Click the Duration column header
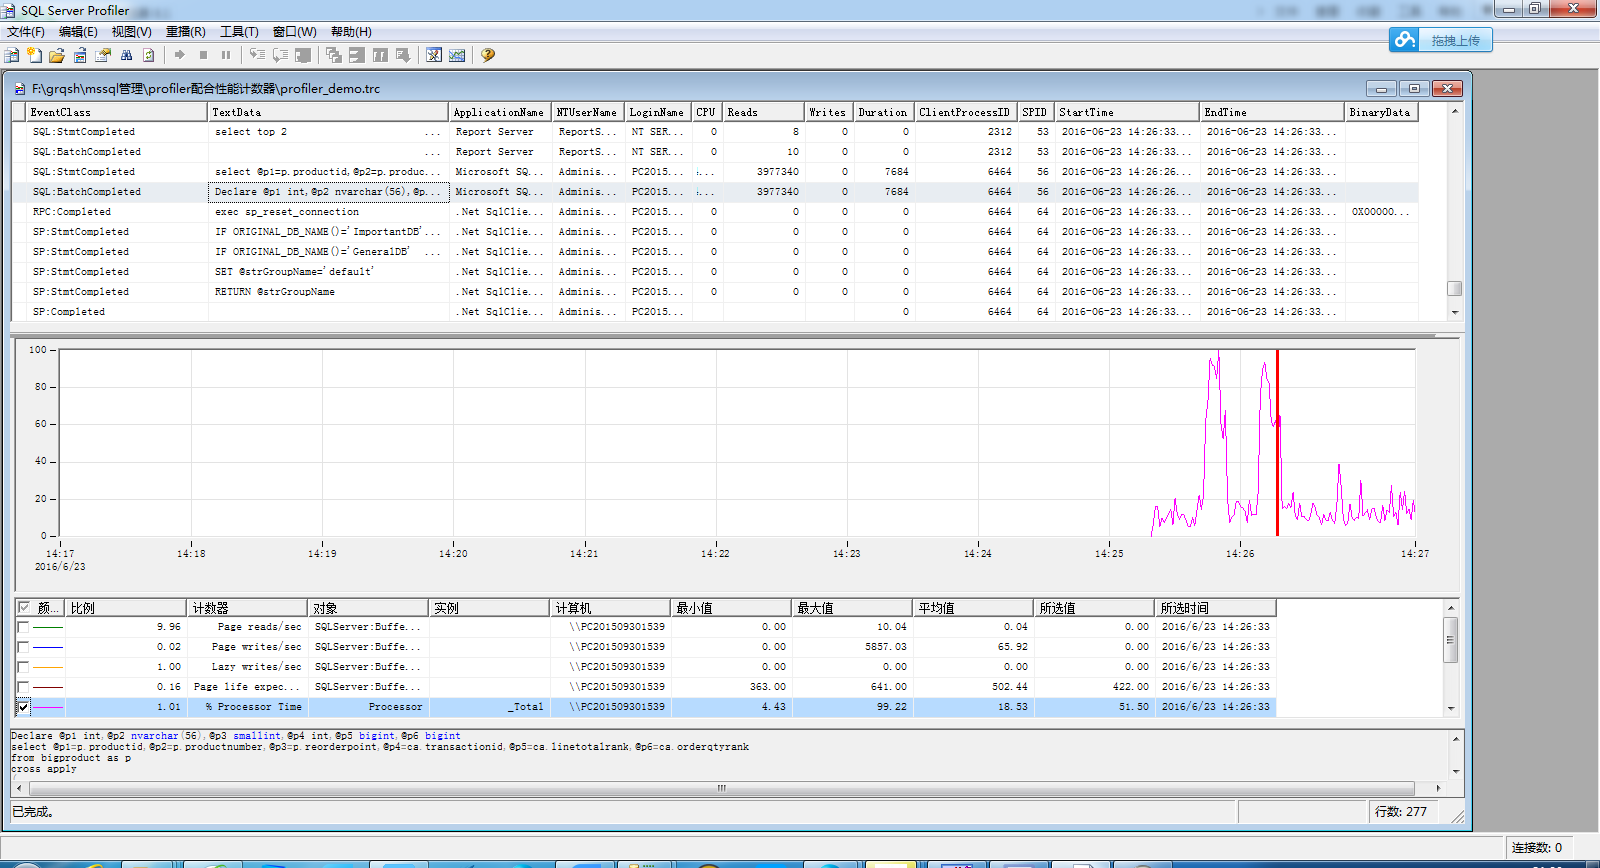The image size is (1600, 868). coord(884,112)
